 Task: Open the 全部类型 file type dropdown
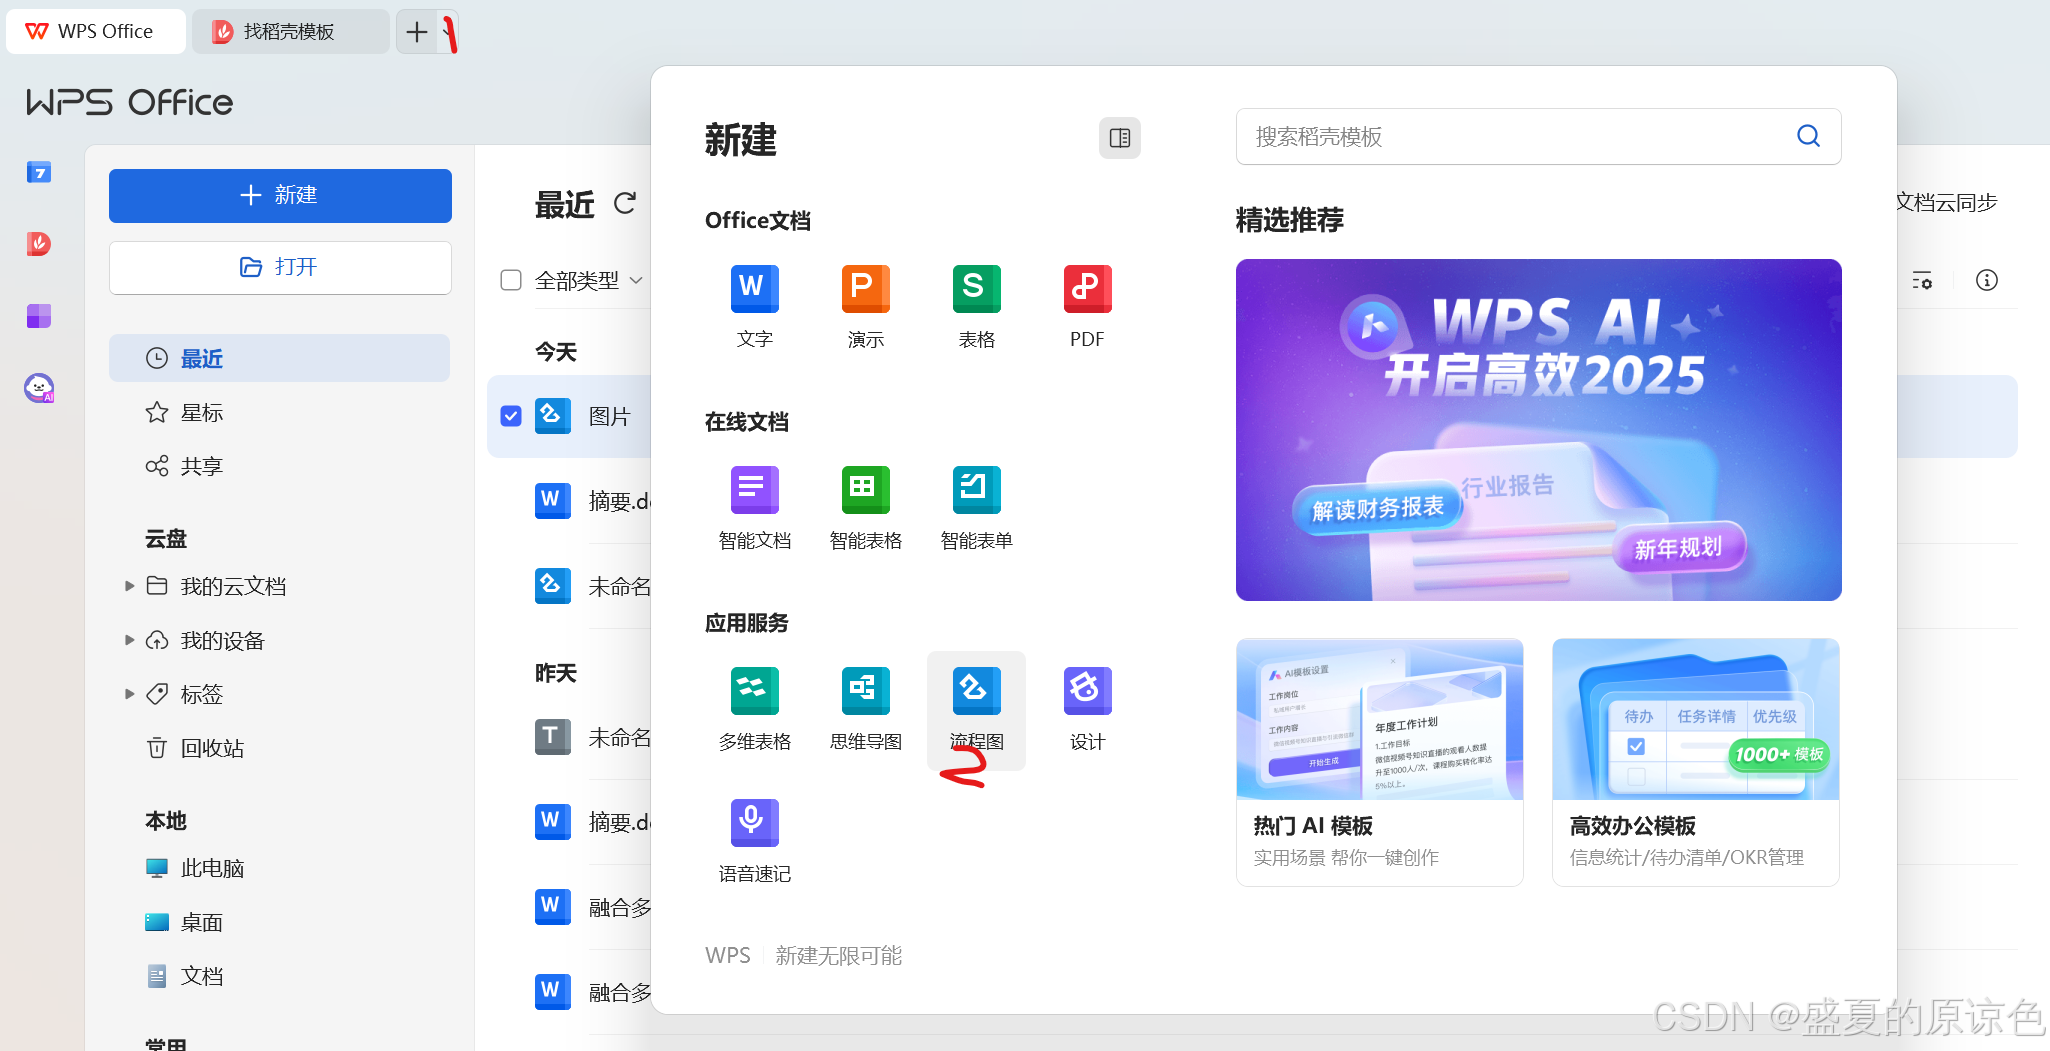click(588, 281)
